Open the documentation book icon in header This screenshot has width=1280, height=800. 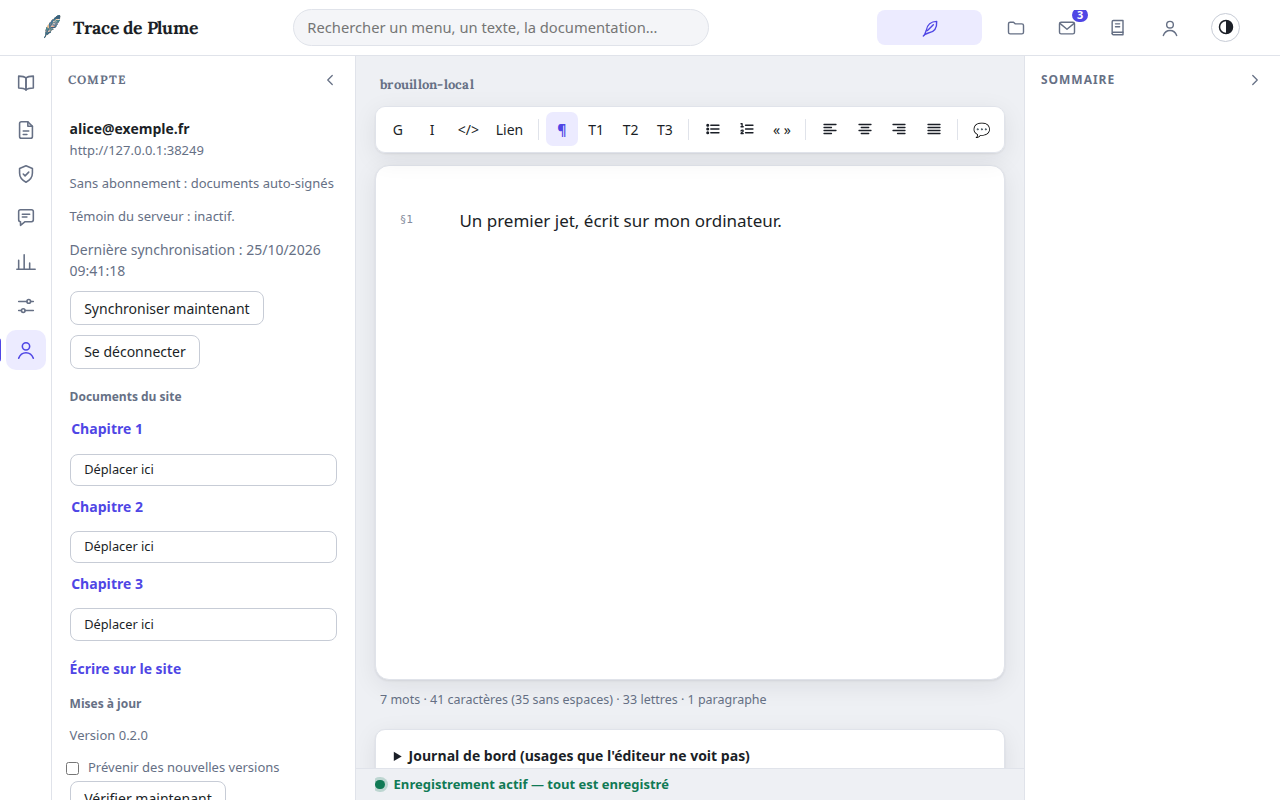1118,28
